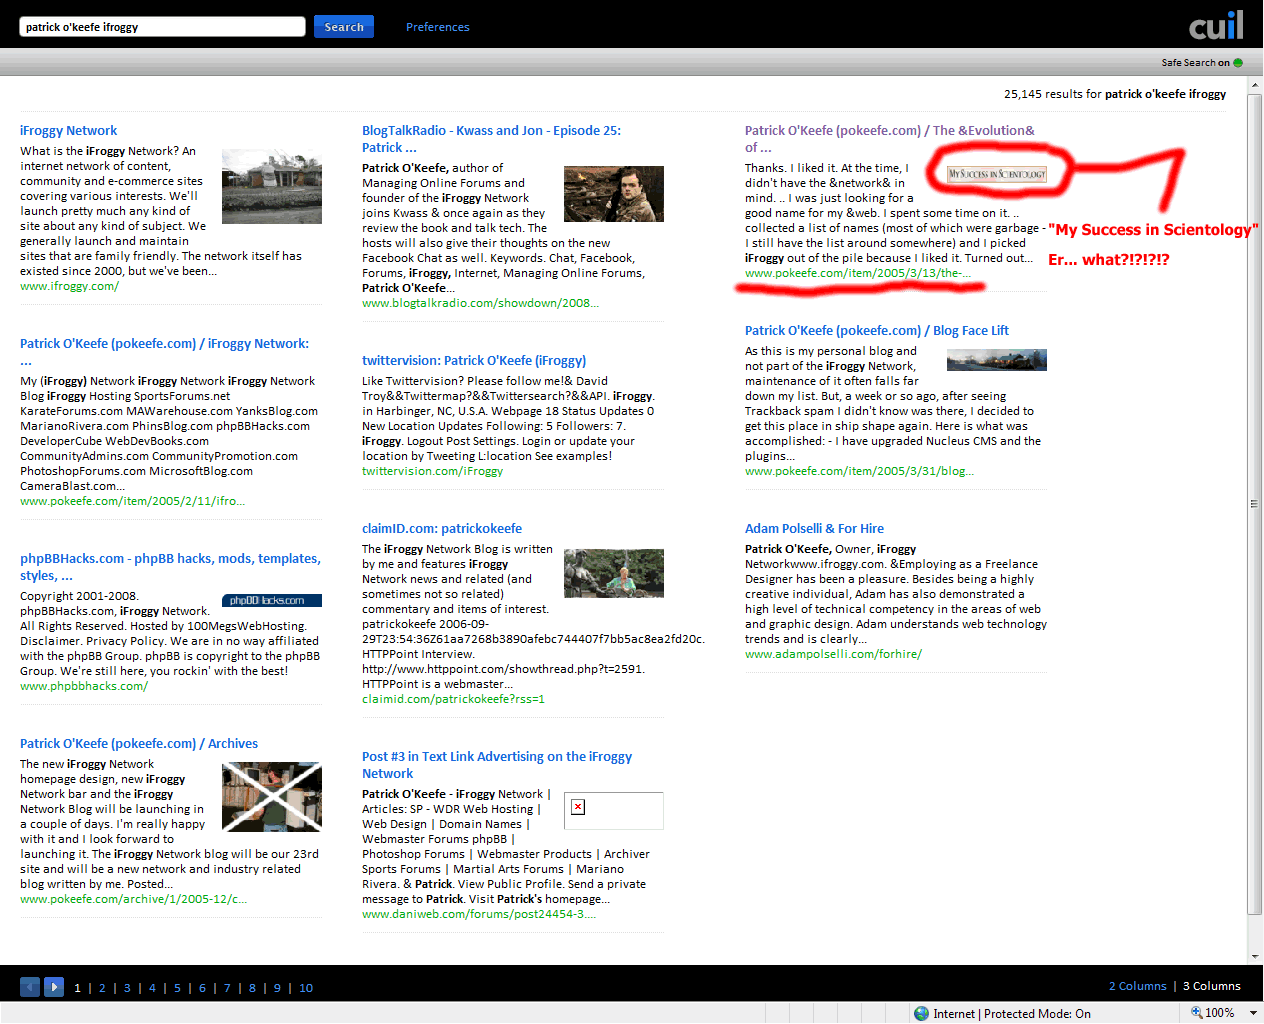Click the vertical scrollbar down arrow
1264x1024 pixels.
1255,956
